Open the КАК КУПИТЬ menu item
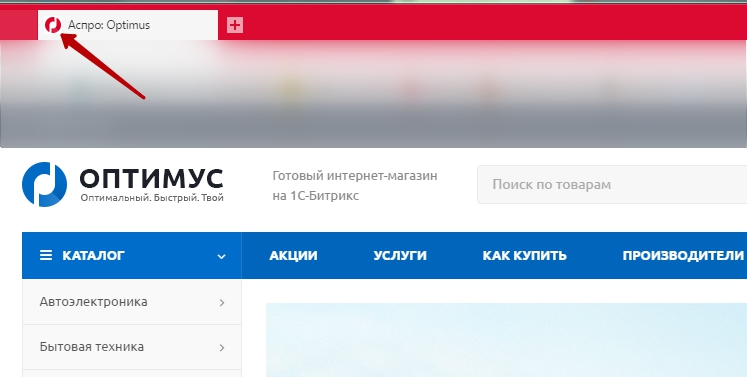Viewport: 747px width, 377px height. click(x=525, y=255)
